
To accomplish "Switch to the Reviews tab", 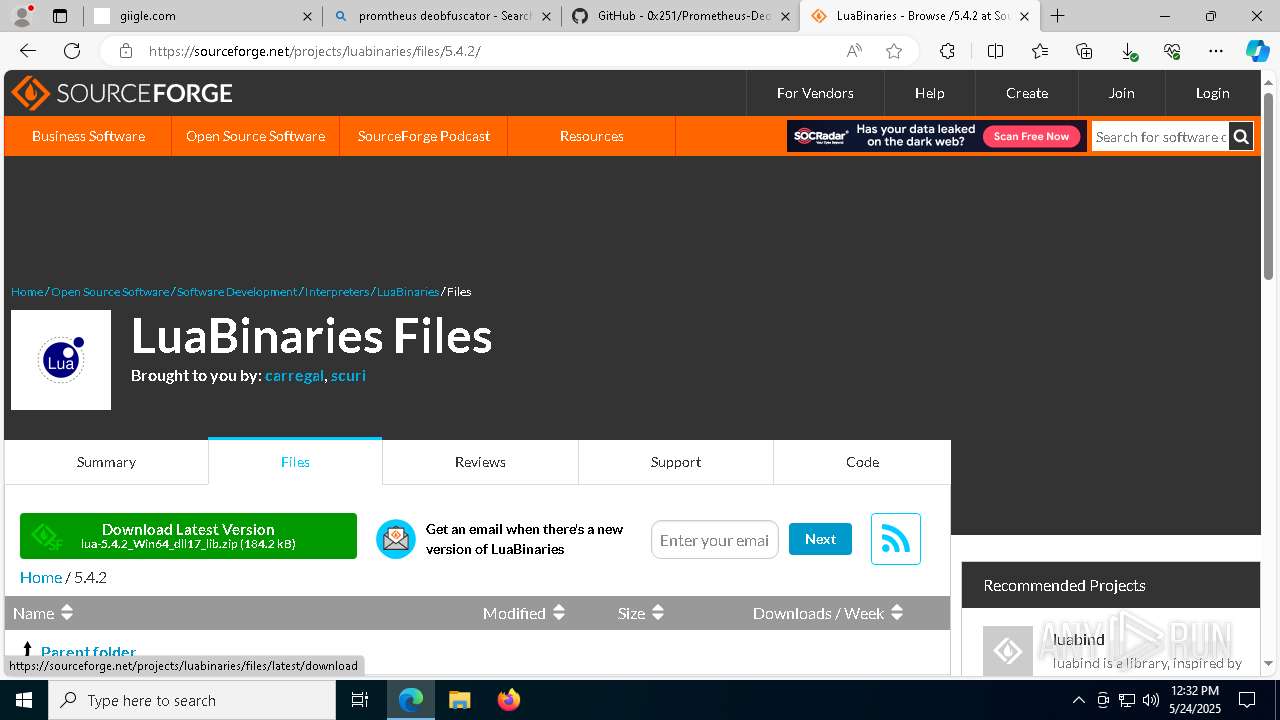I will point(480,462).
